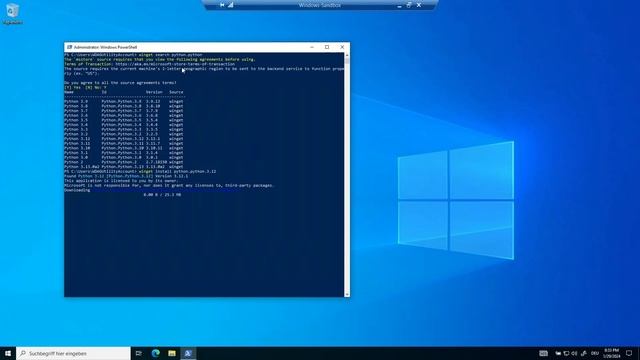Open the notification center icon
The height and width of the screenshot is (360, 640).
[x=629, y=353]
